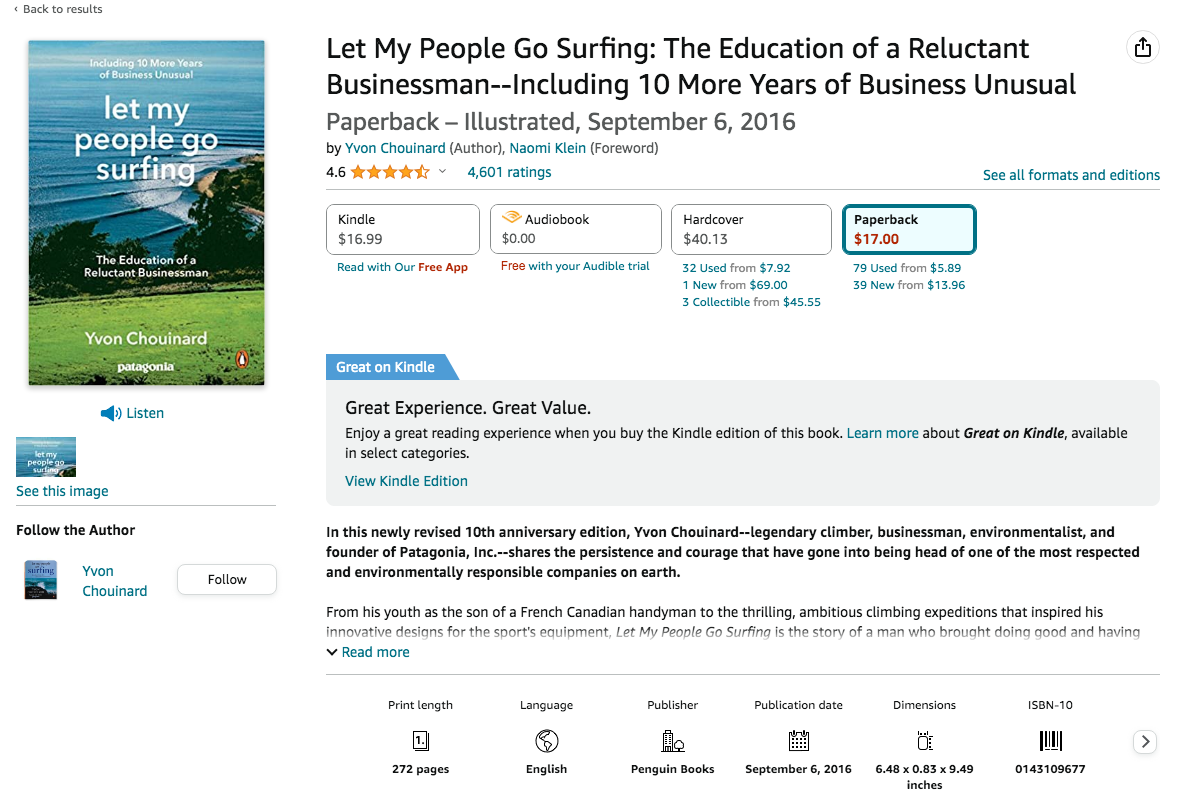Follow author Yvon Chouinard

coord(226,579)
